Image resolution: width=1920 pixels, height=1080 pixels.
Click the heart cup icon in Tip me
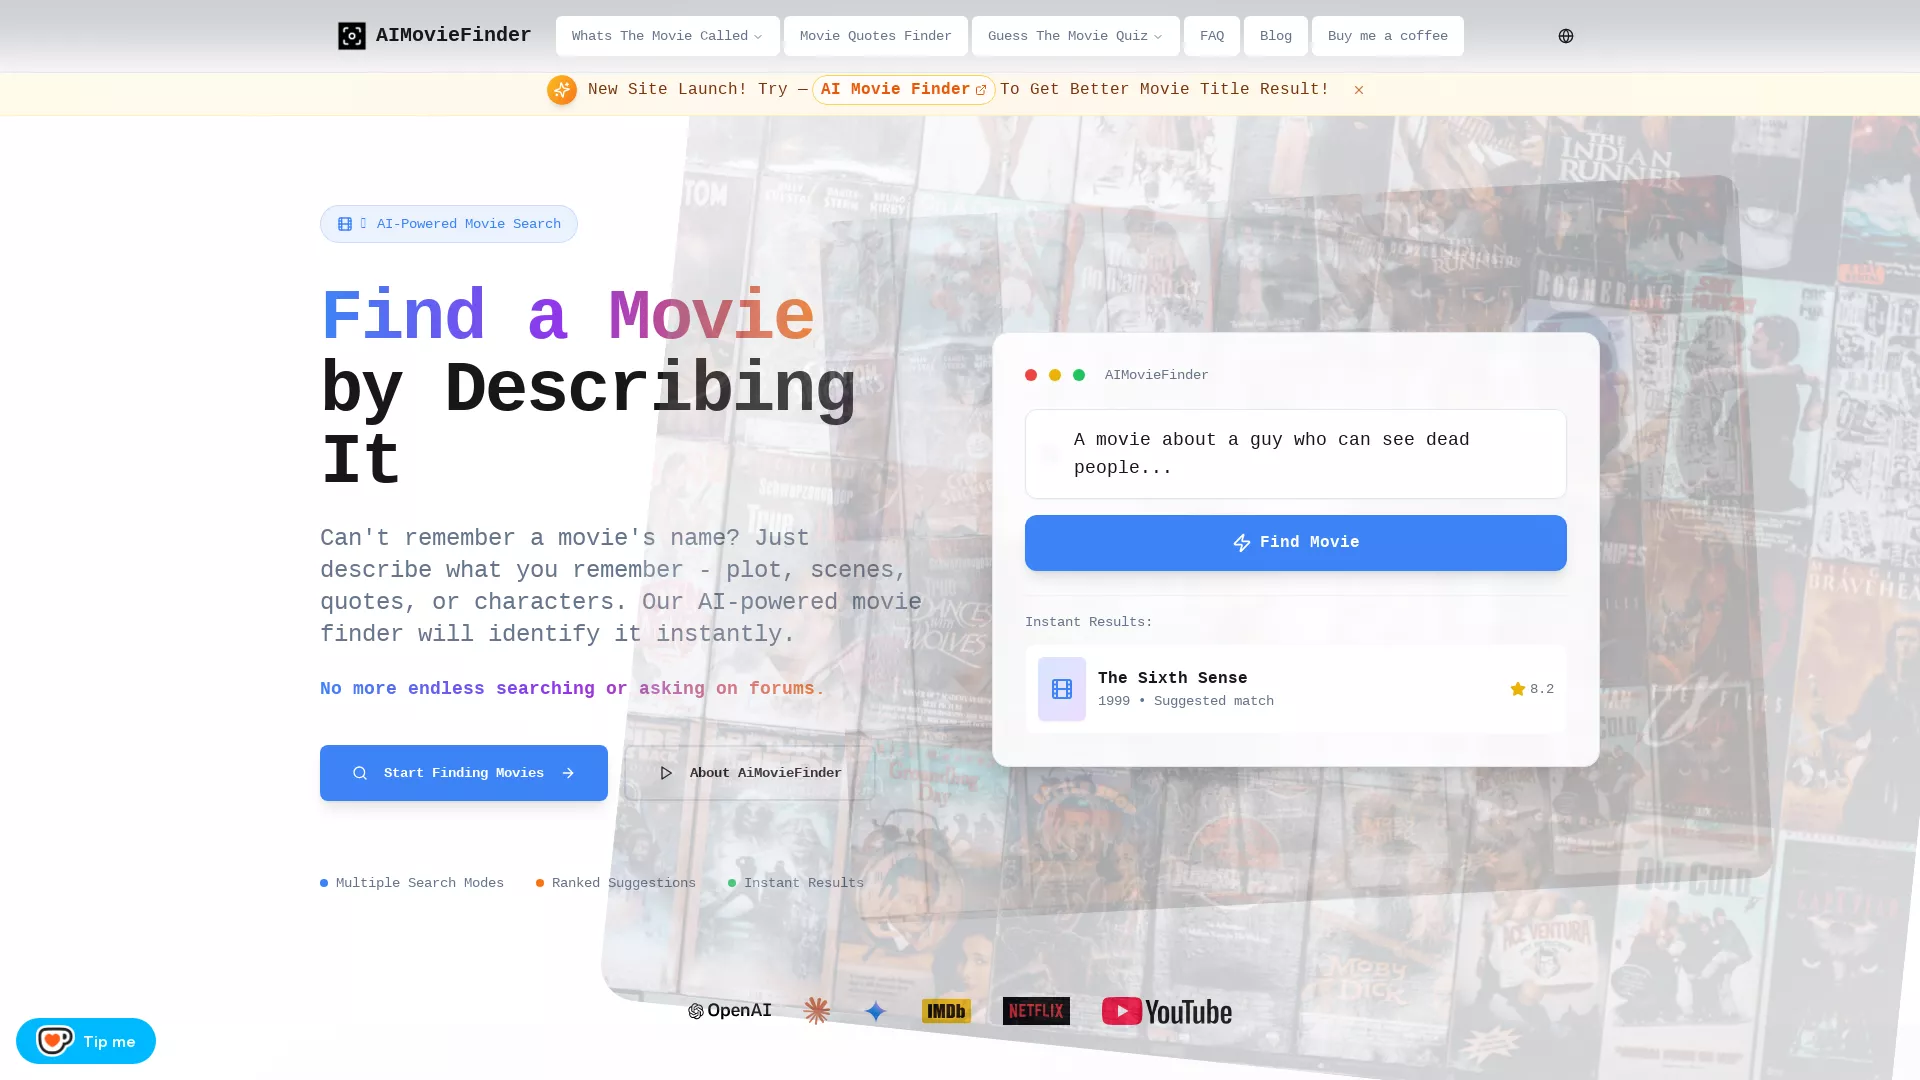point(55,1041)
